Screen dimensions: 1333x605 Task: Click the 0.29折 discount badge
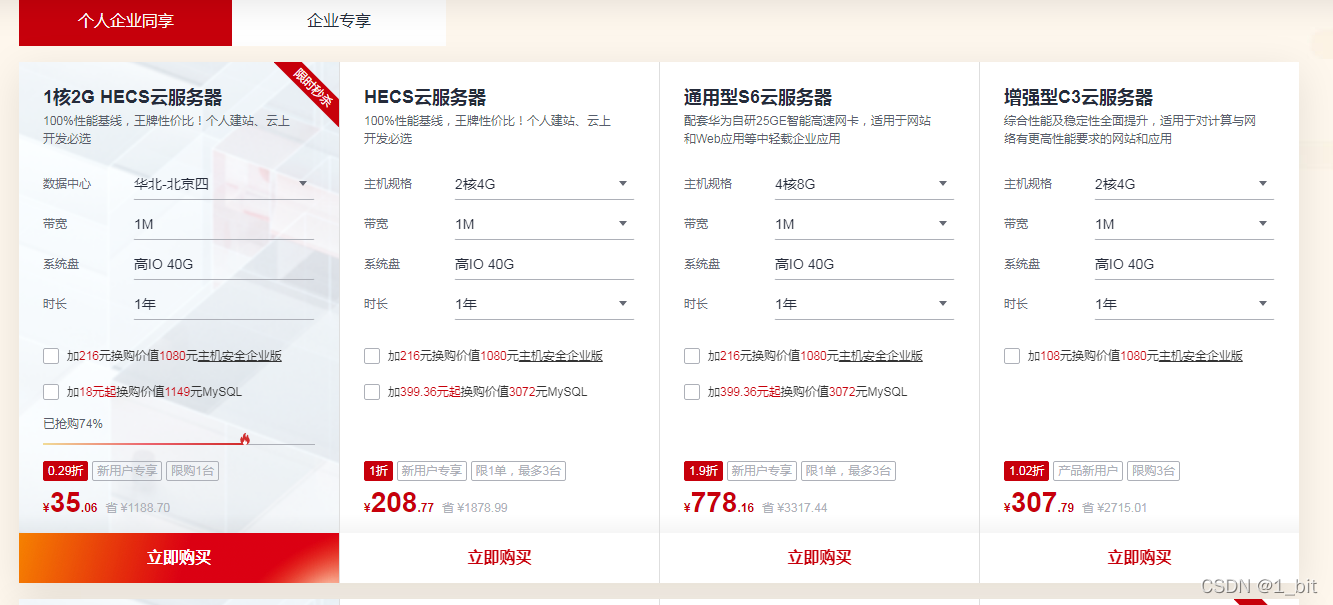pos(66,471)
